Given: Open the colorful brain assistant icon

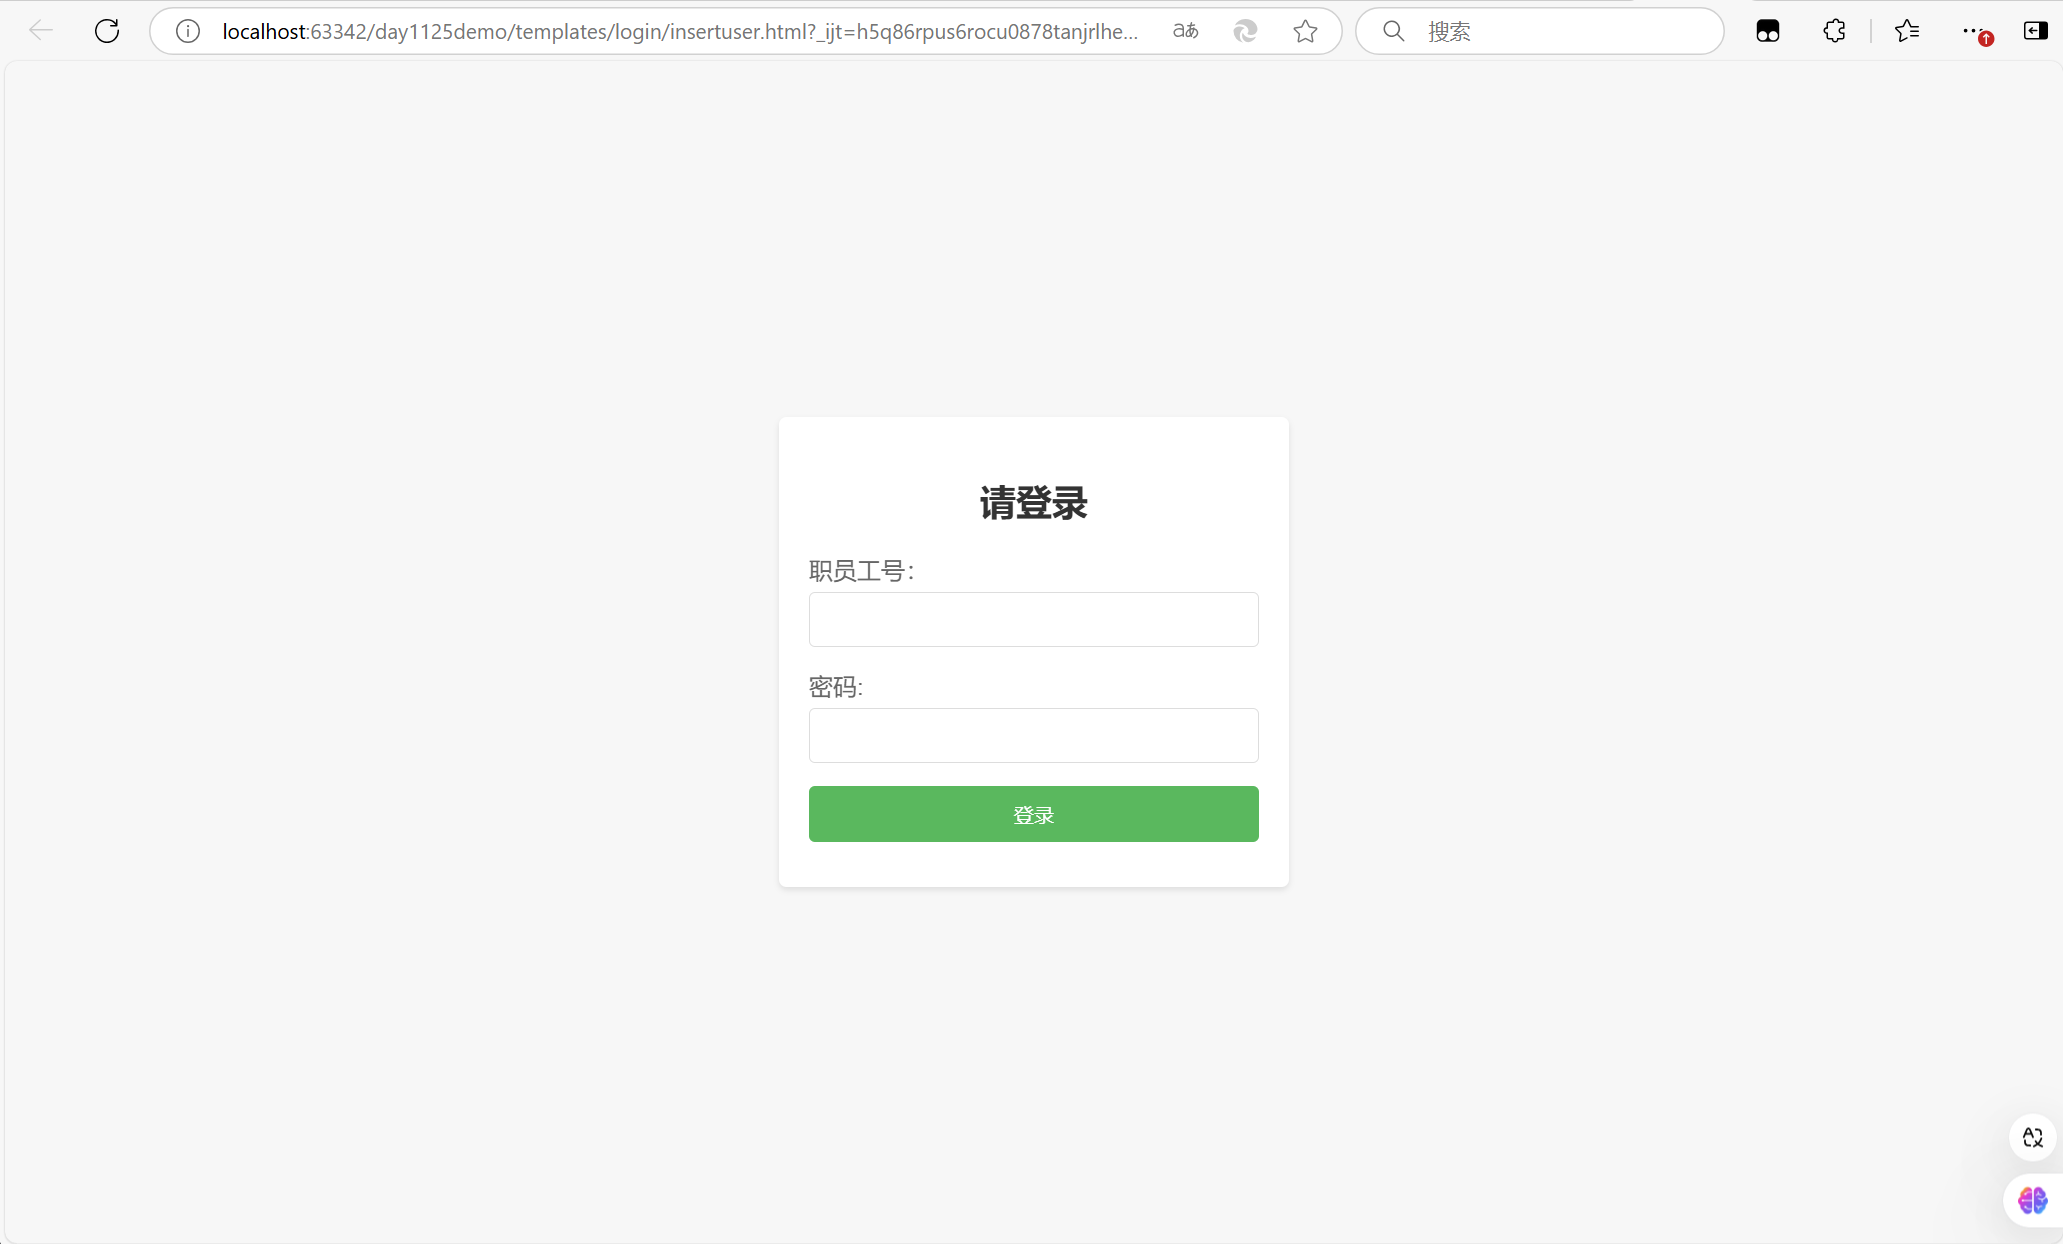Looking at the screenshot, I should [x=2033, y=1200].
